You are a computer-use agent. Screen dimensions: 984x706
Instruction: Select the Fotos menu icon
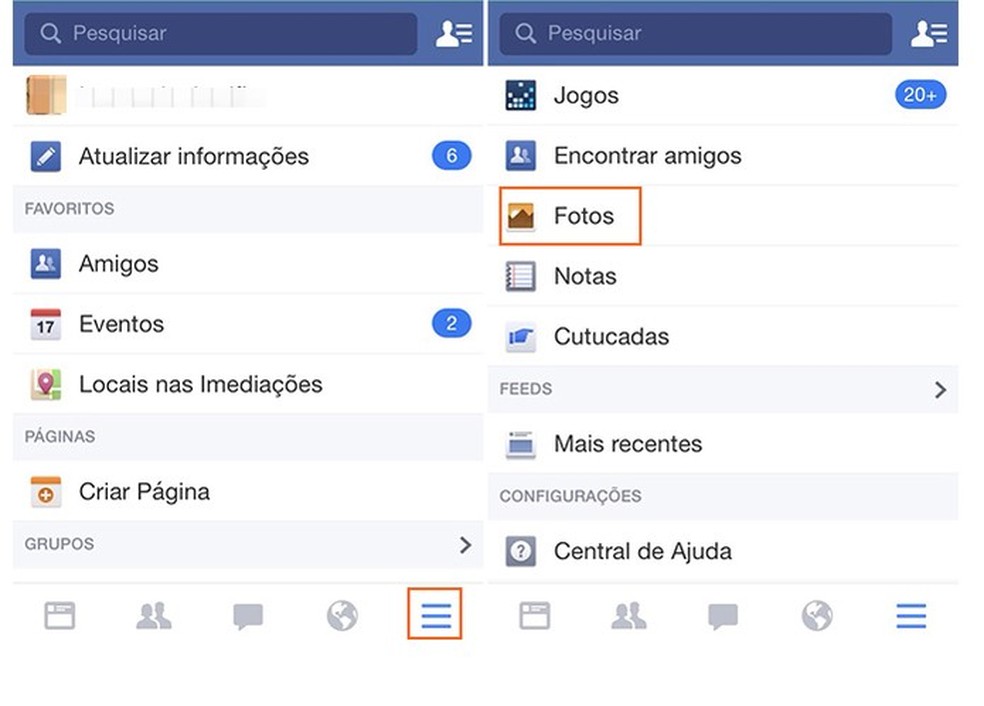520,215
